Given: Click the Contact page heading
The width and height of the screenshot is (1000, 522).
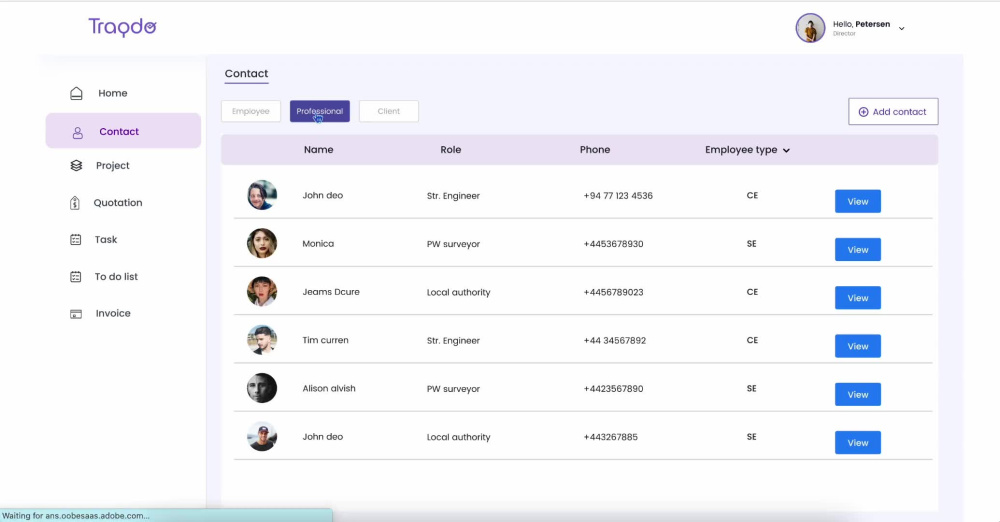Looking at the screenshot, I should click(246, 73).
